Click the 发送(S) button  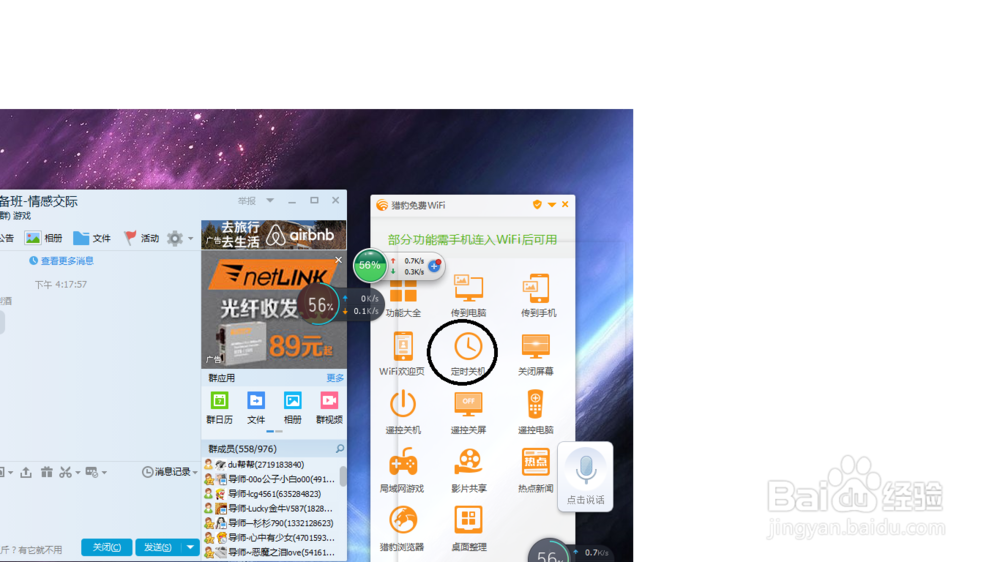[x=158, y=547]
